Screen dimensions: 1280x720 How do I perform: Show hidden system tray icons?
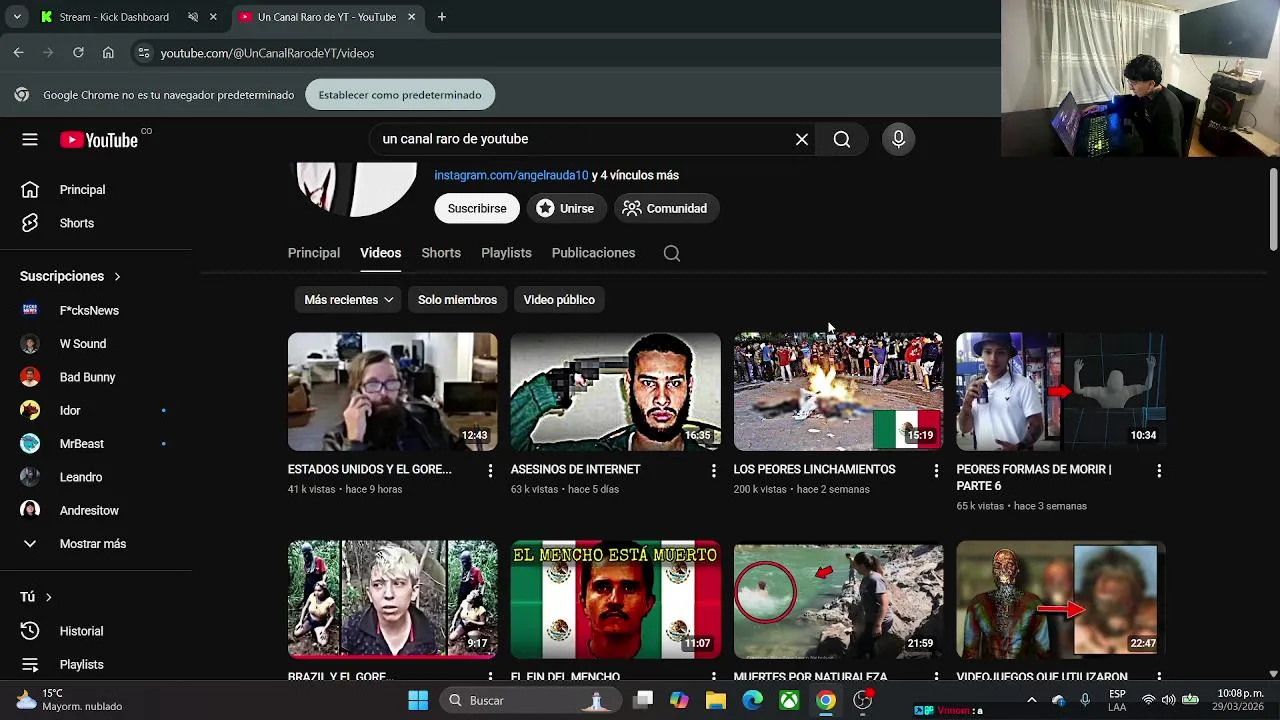tap(1032, 700)
